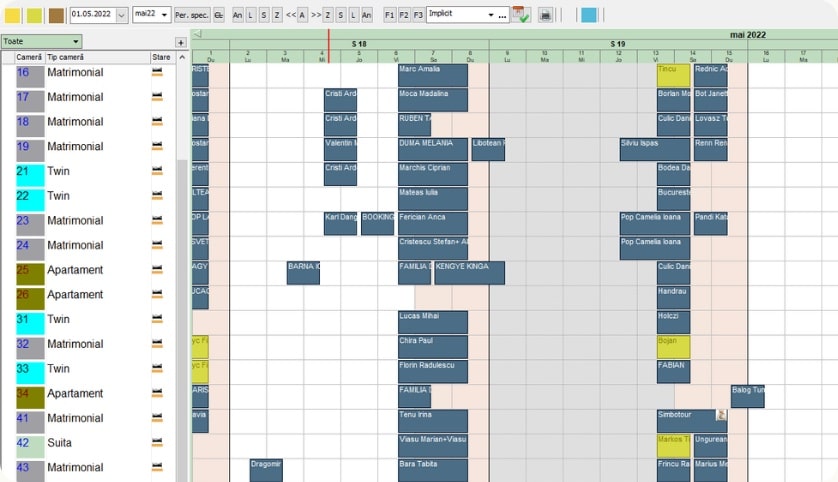Image resolution: width=838 pixels, height=482 pixels.
Task: Click the Stare column header
Action: coord(161,57)
